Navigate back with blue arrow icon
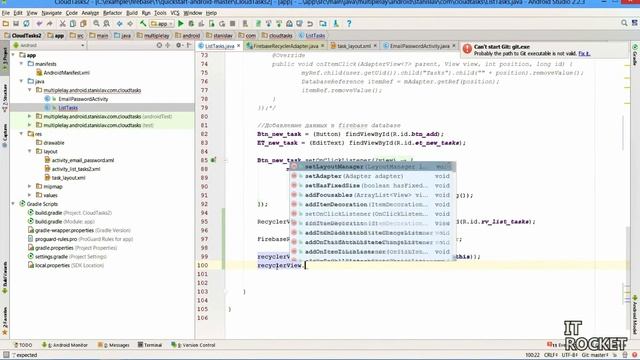 pyautogui.click(x=120, y=24)
